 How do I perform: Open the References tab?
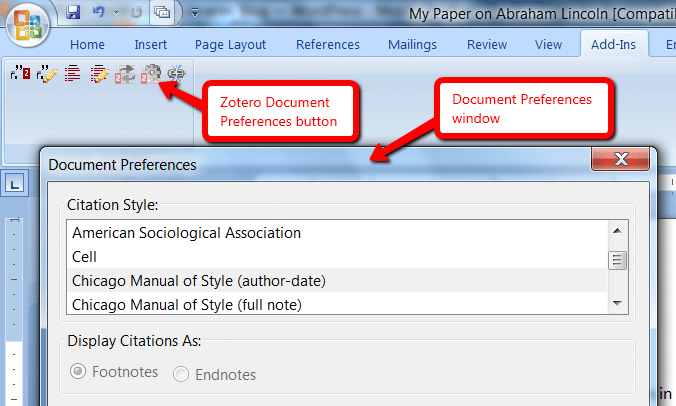(328, 45)
